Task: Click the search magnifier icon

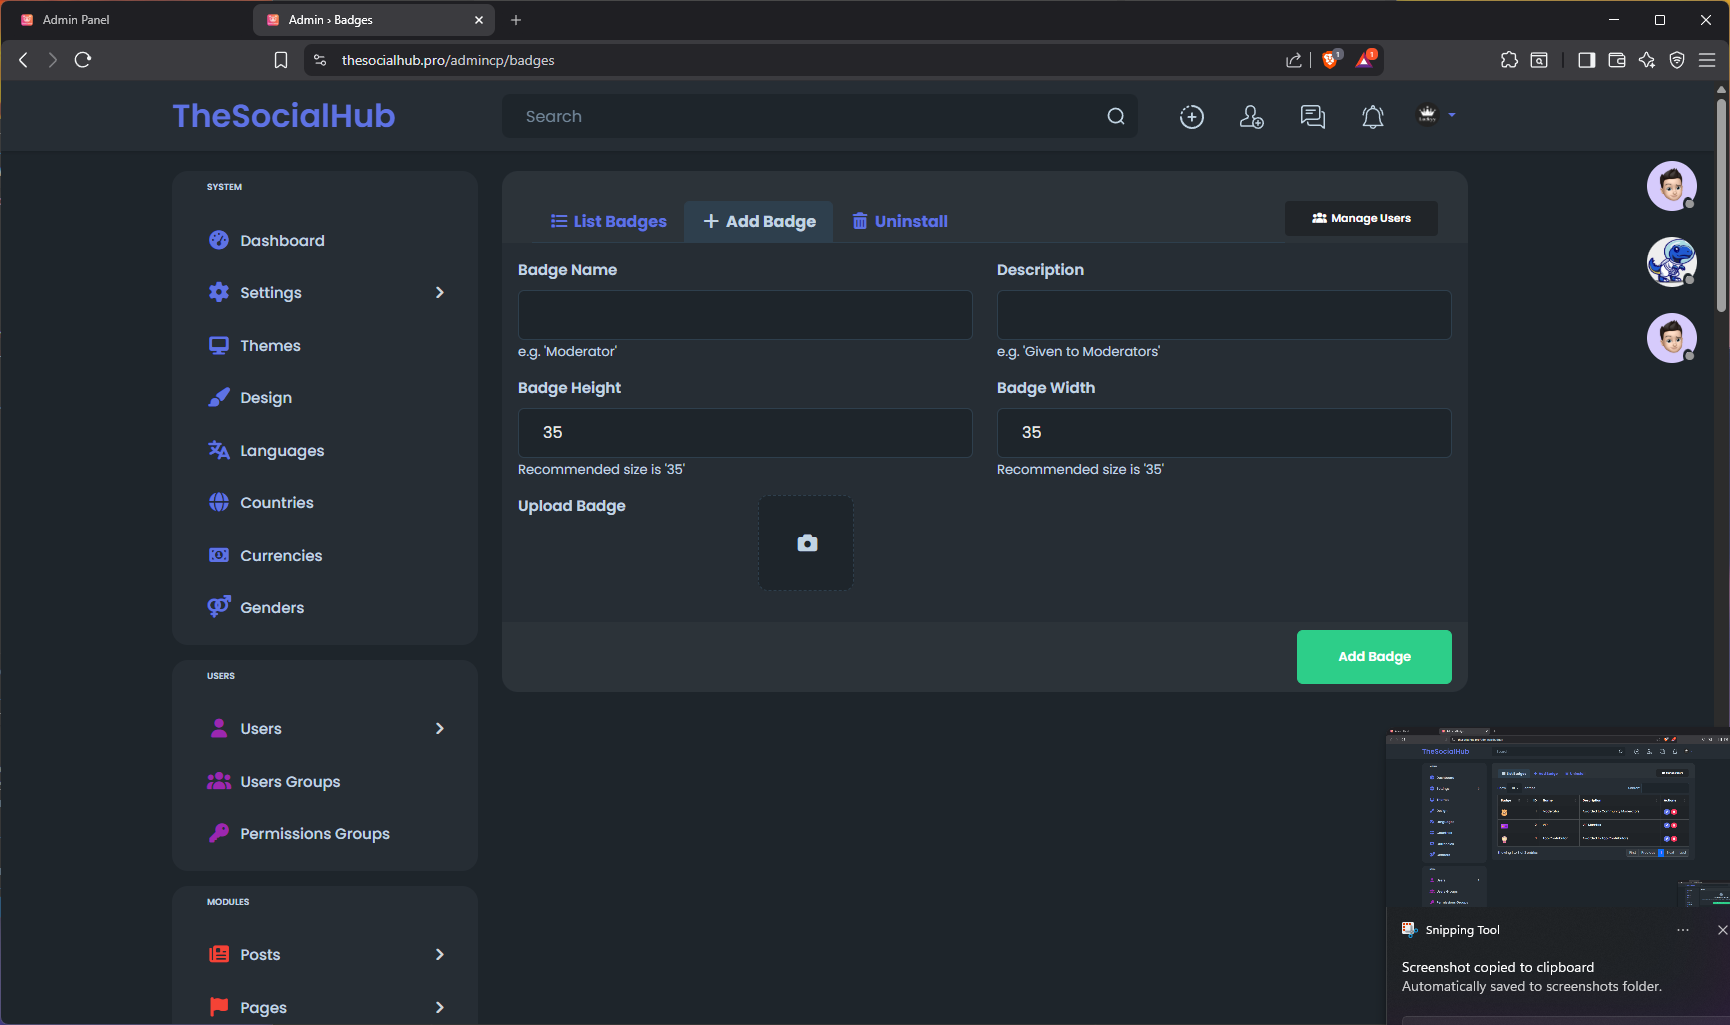Action: [1116, 117]
